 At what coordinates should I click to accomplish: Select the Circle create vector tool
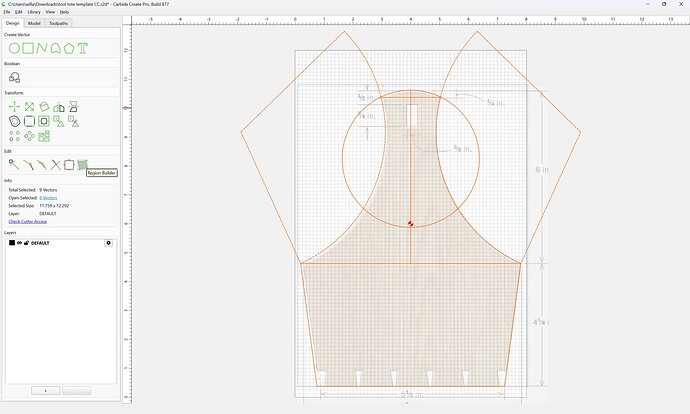(x=15, y=48)
